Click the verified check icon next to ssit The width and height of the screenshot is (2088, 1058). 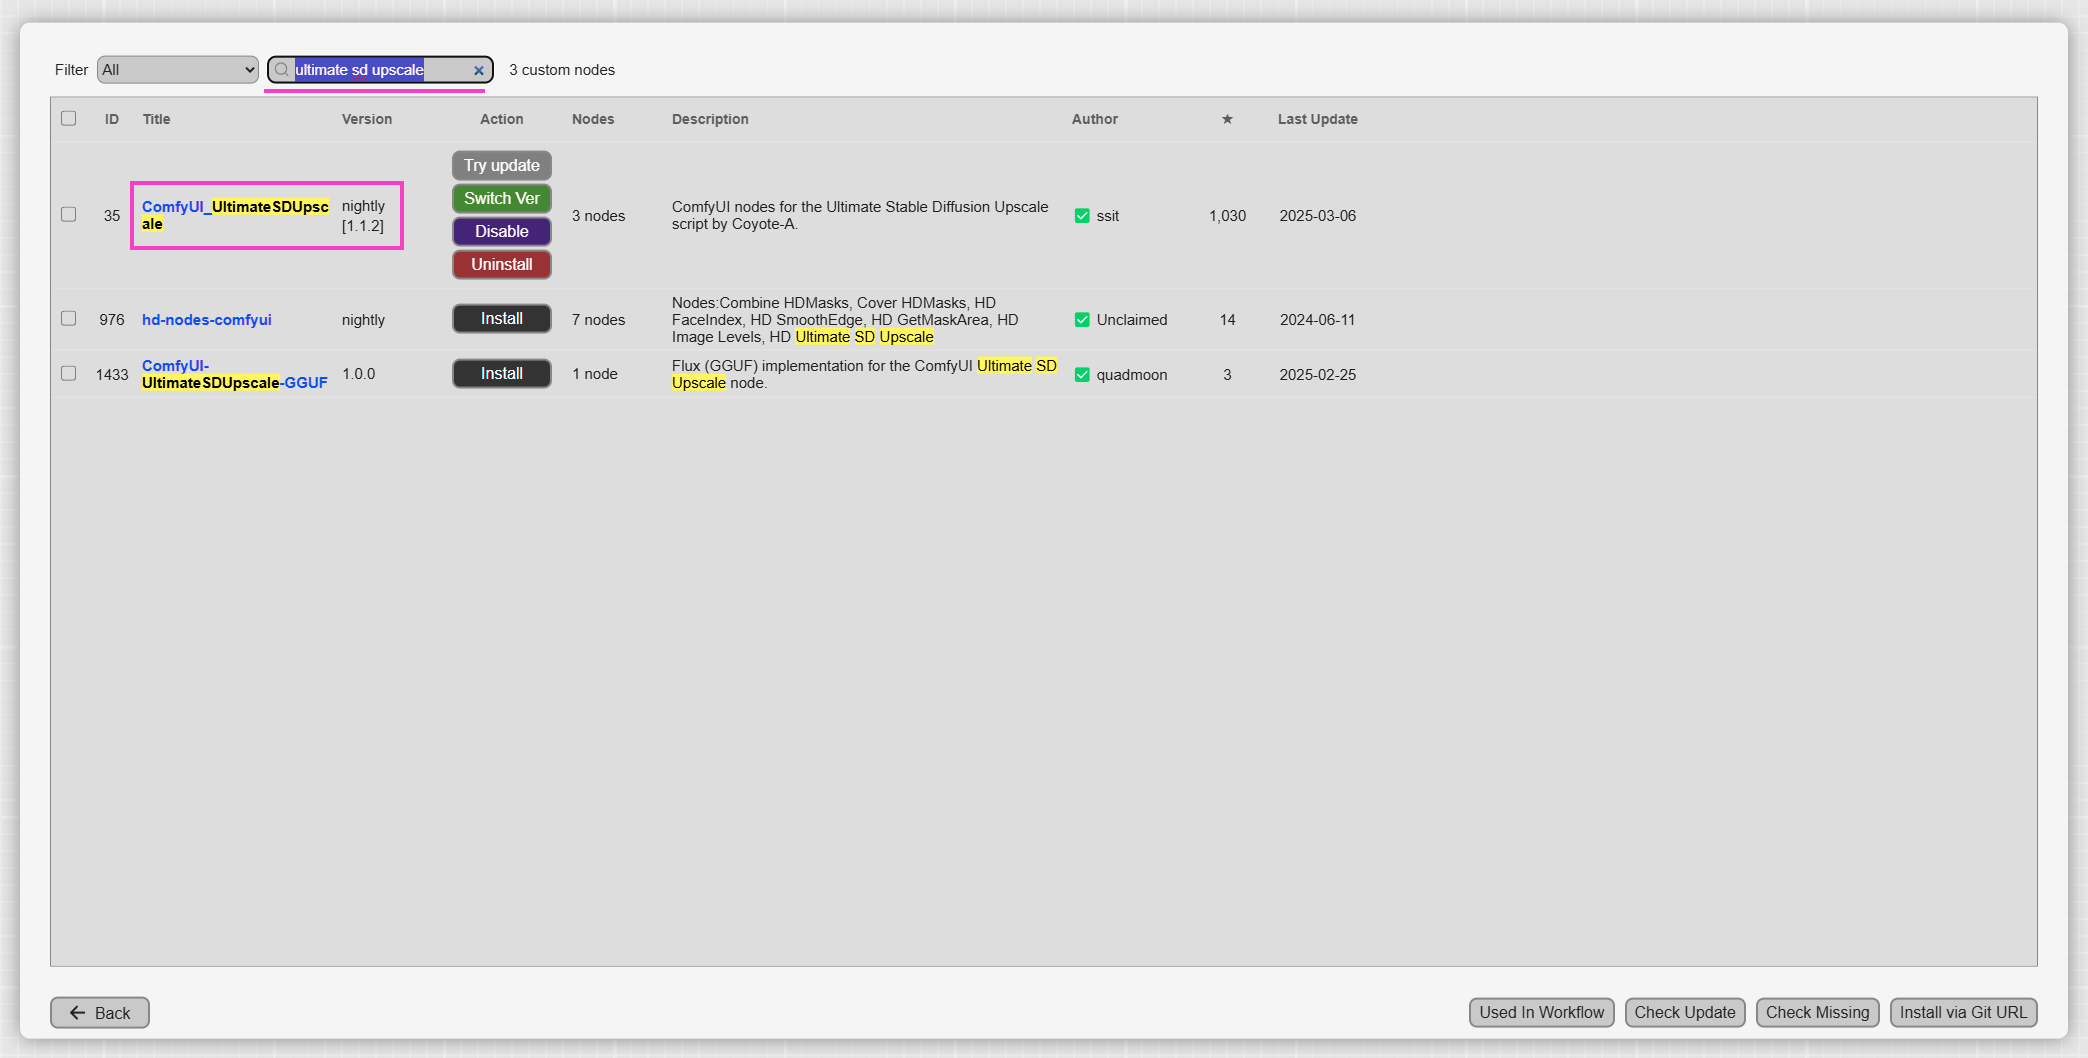[1082, 216]
